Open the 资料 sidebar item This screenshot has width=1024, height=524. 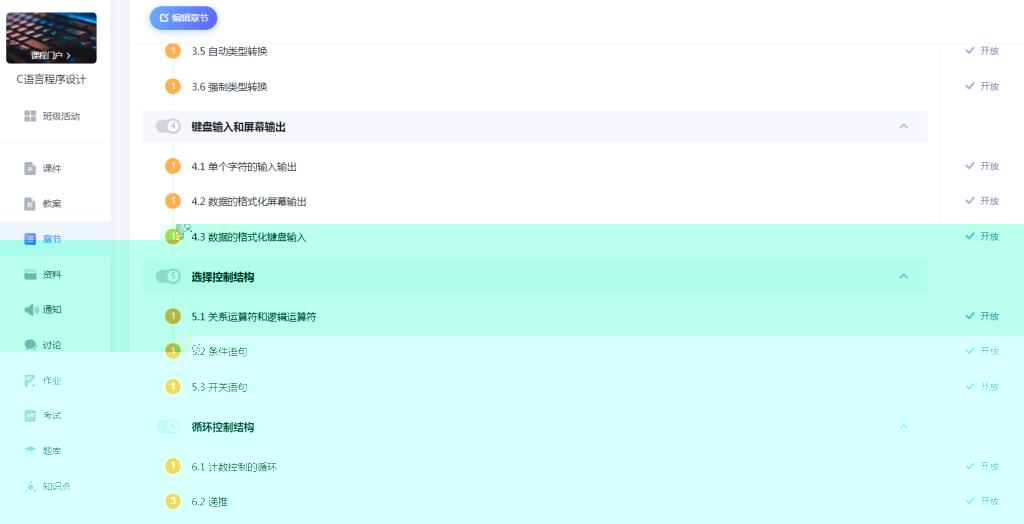pos(52,274)
